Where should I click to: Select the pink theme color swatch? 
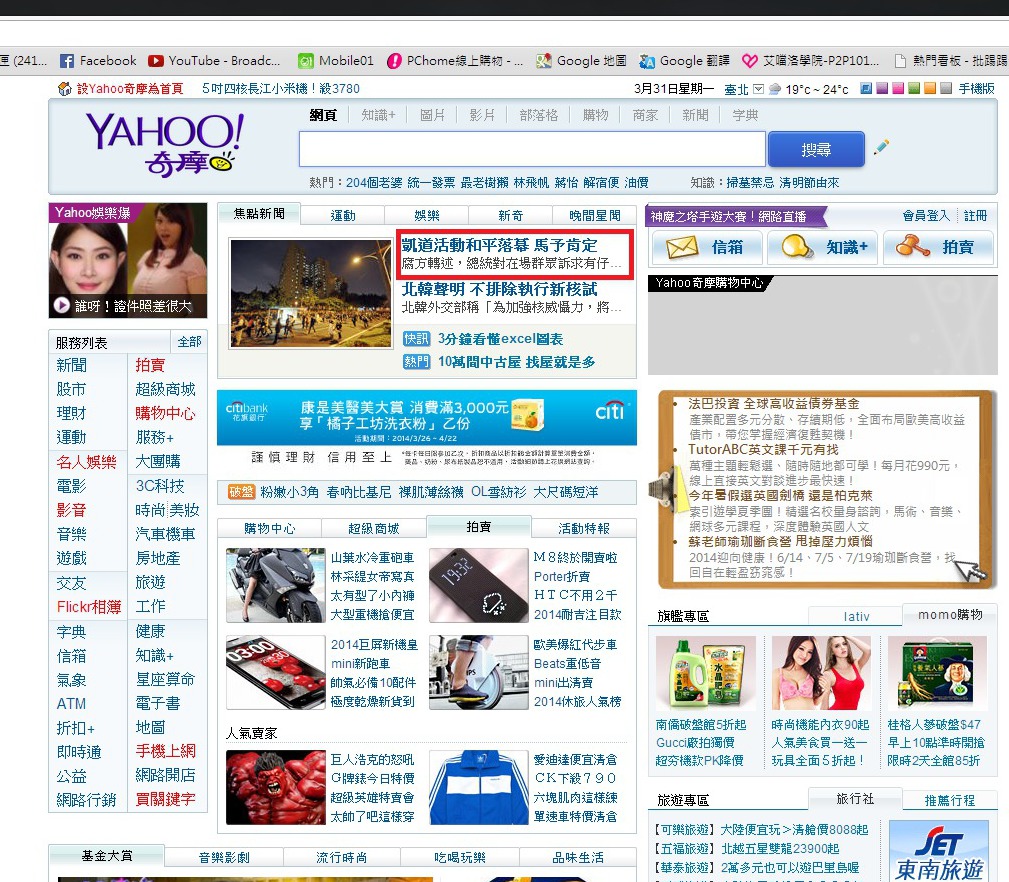898,88
